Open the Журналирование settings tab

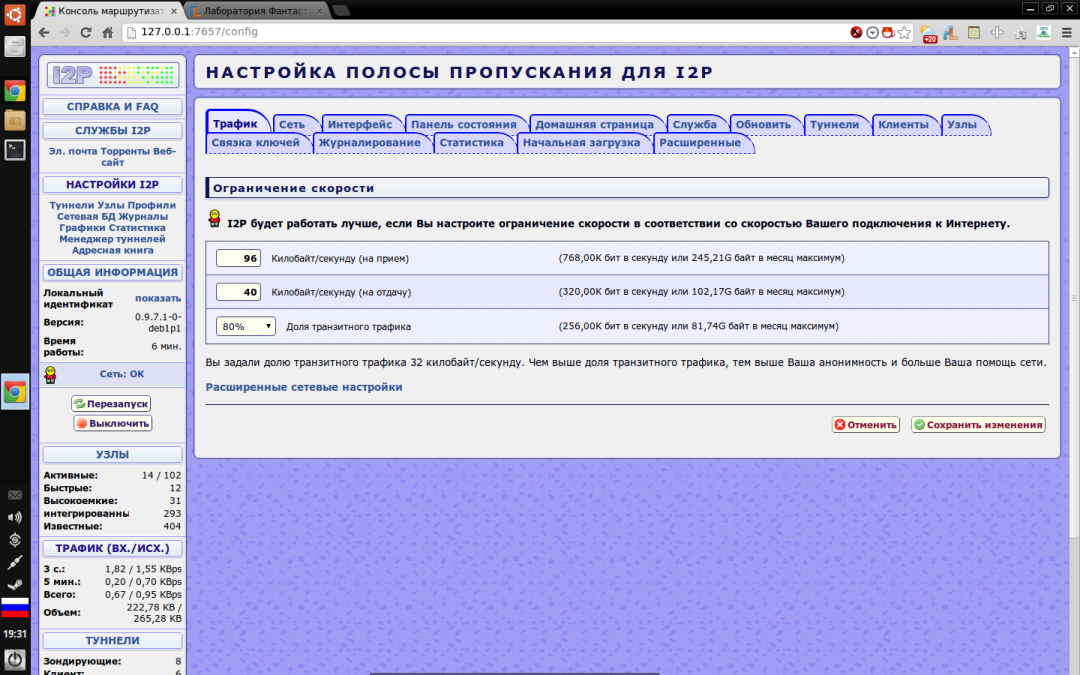pyautogui.click(x=369, y=143)
